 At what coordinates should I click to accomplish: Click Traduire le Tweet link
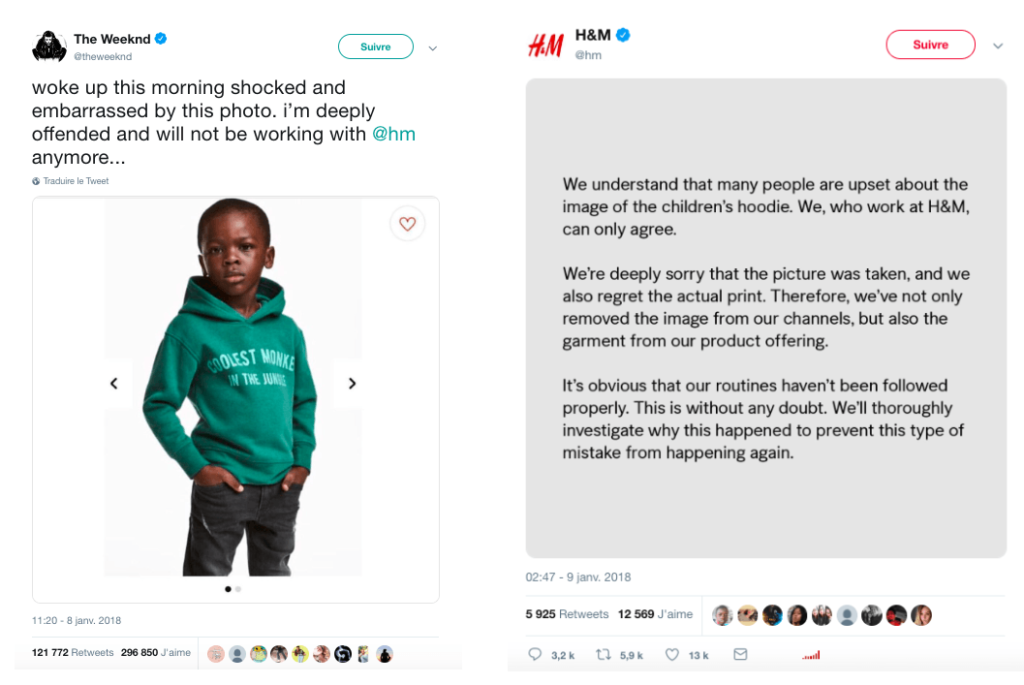76,181
